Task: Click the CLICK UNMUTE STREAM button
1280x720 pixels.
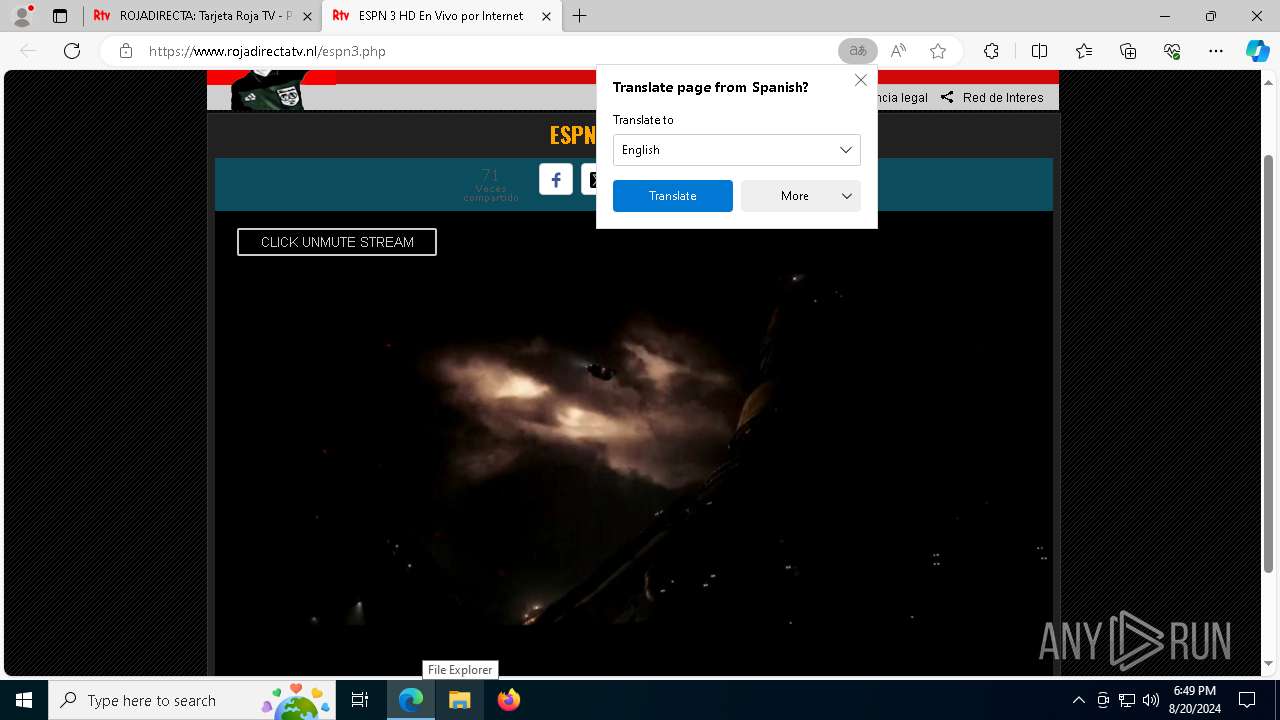Action: tap(337, 242)
